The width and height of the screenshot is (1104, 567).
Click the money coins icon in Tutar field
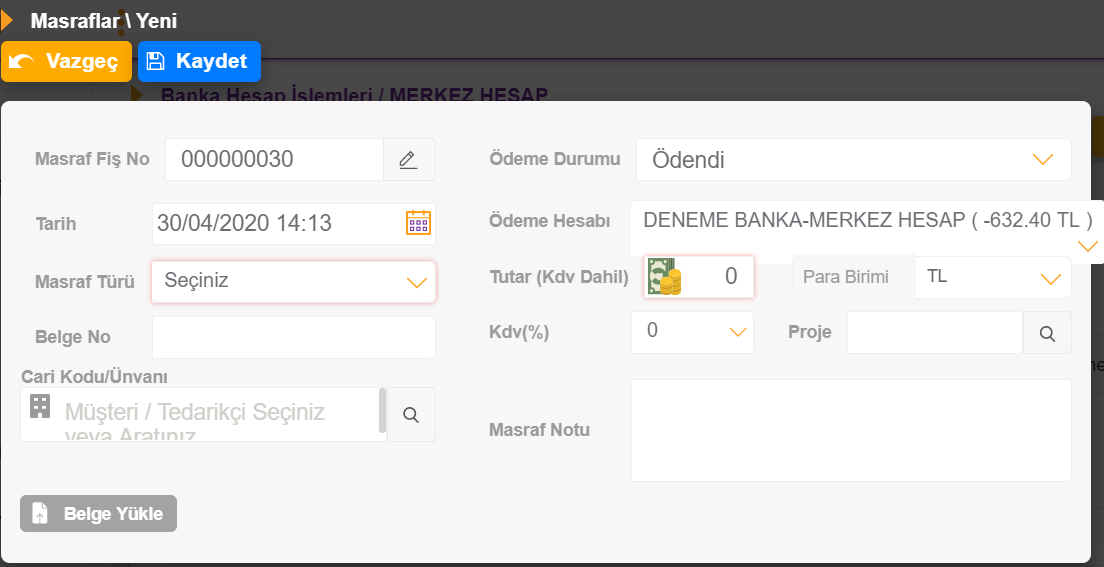pyautogui.click(x=664, y=277)
